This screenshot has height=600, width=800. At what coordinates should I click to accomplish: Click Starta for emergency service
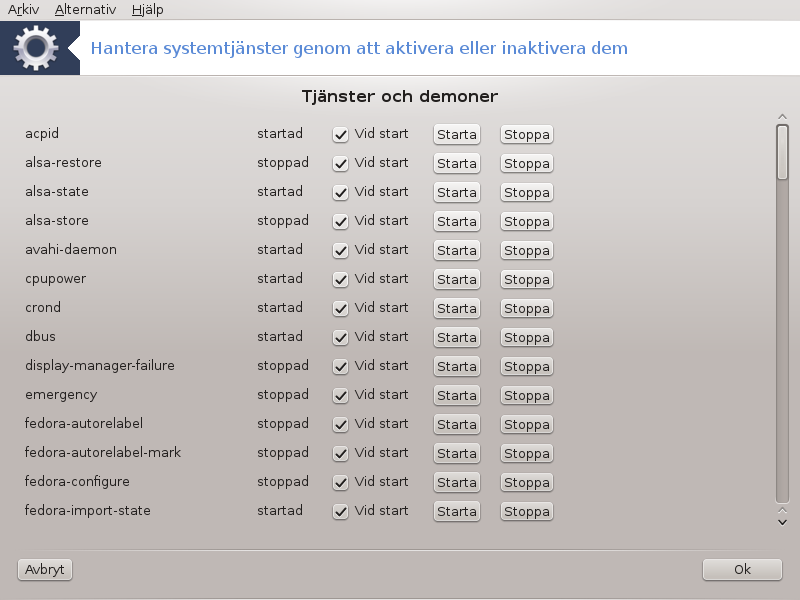457,395
